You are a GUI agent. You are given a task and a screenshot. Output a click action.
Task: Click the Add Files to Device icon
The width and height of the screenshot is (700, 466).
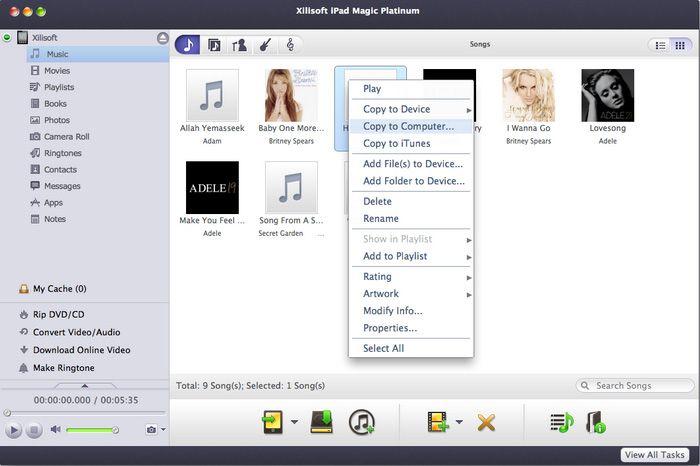click(438, 422)
